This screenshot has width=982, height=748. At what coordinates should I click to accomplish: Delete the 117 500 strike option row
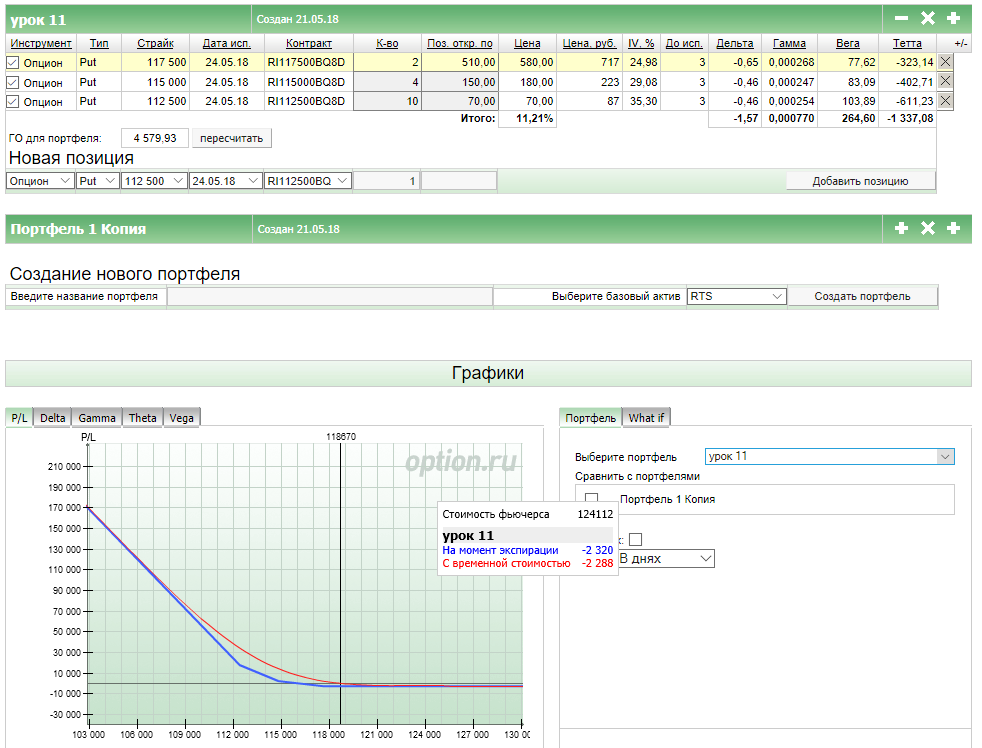pos(945,62)
